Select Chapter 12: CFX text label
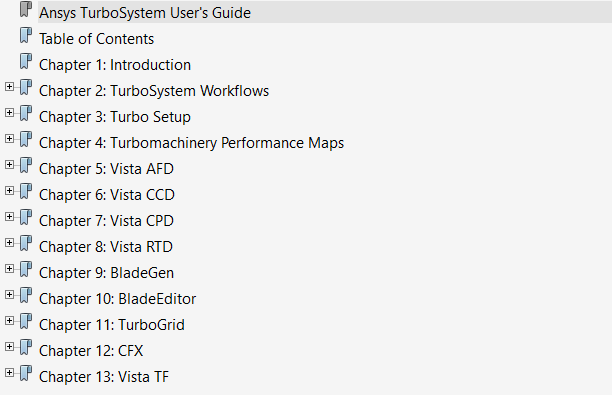Image resolution: width=612 pixels, height=395 pixels. click(91, 351)
